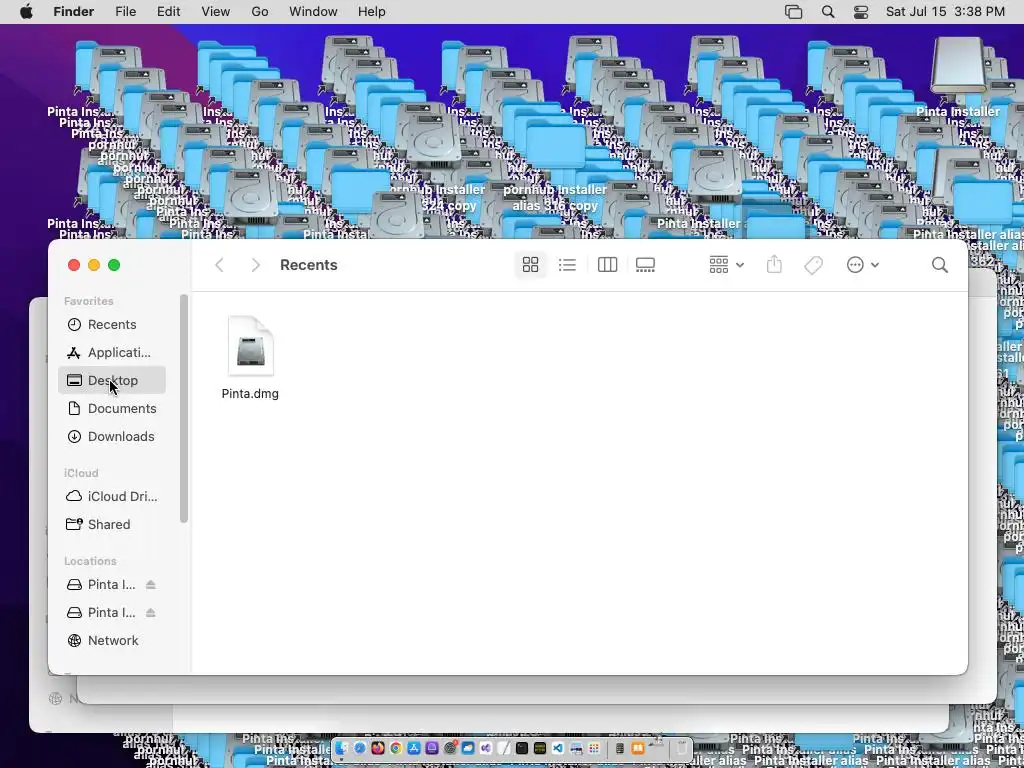The width and height of the screenshot is (1024, 768).
Task: Launch Firefox from the Dock
Action: coord(377,748)
